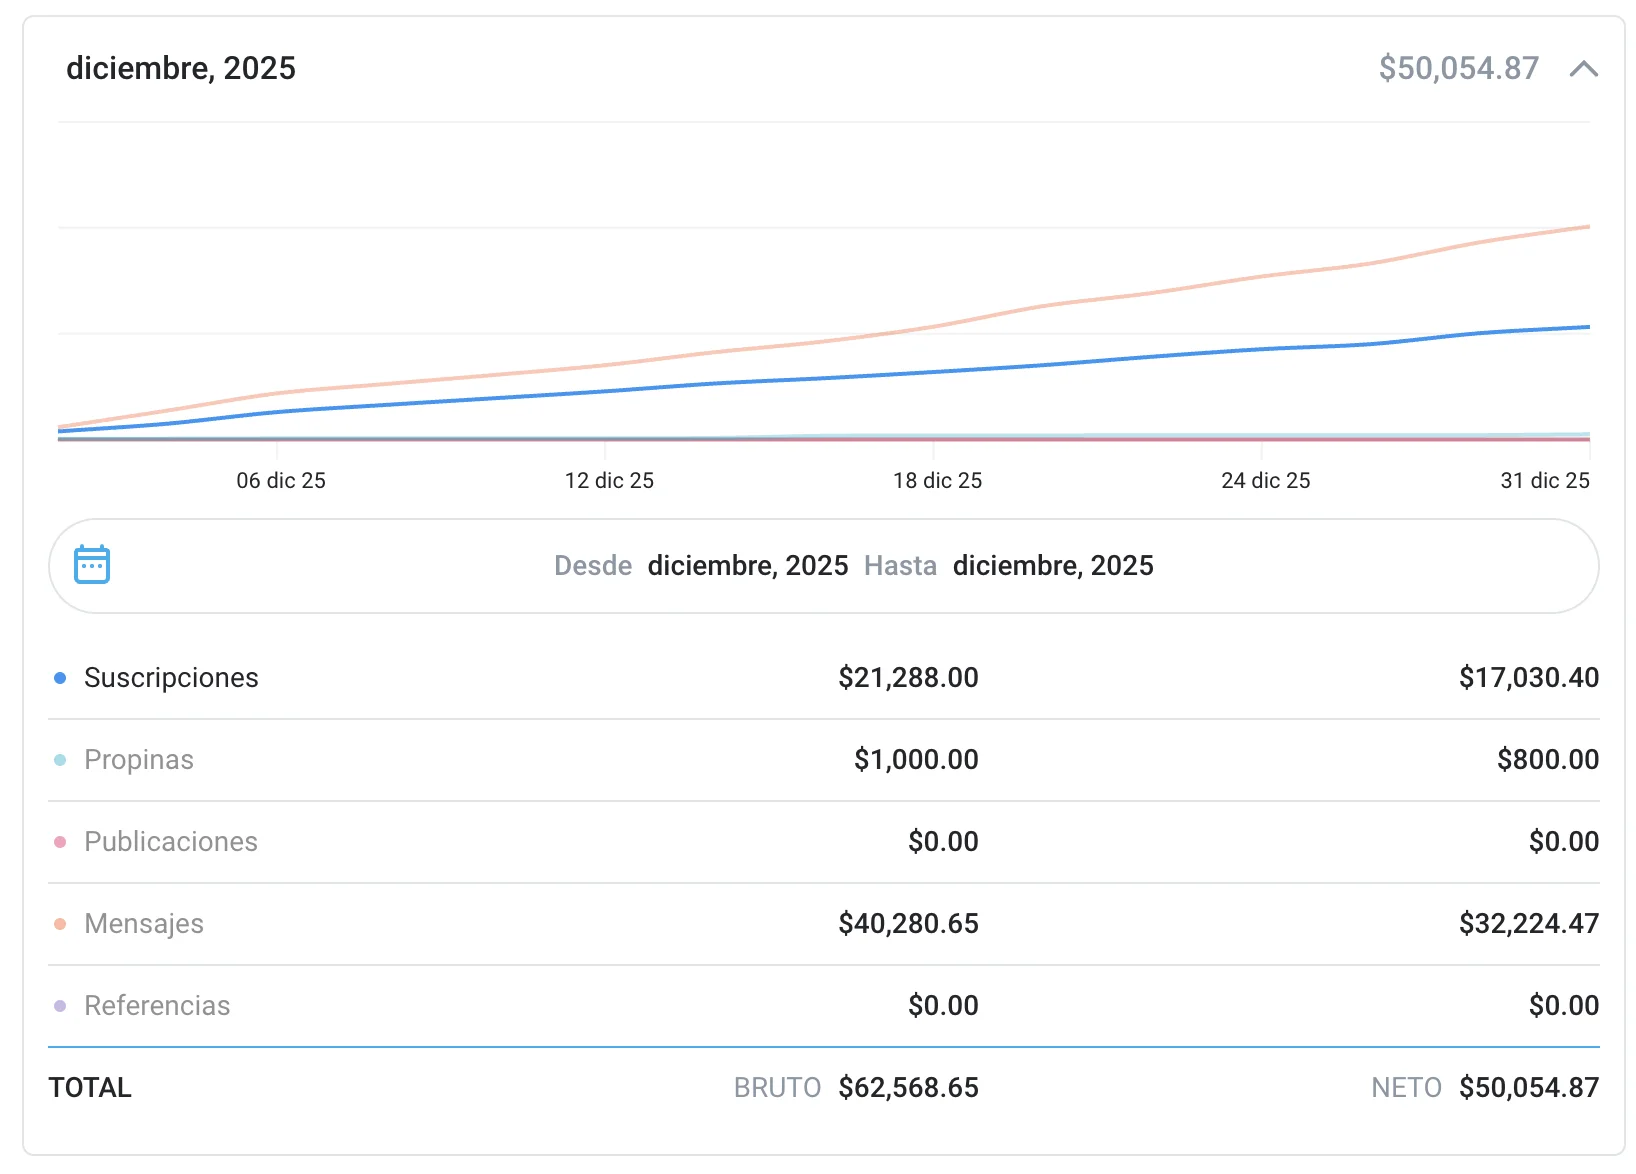Click the diciembre, 2025 section title
The image size is (1636, 1174).
[x=181, y=68]
